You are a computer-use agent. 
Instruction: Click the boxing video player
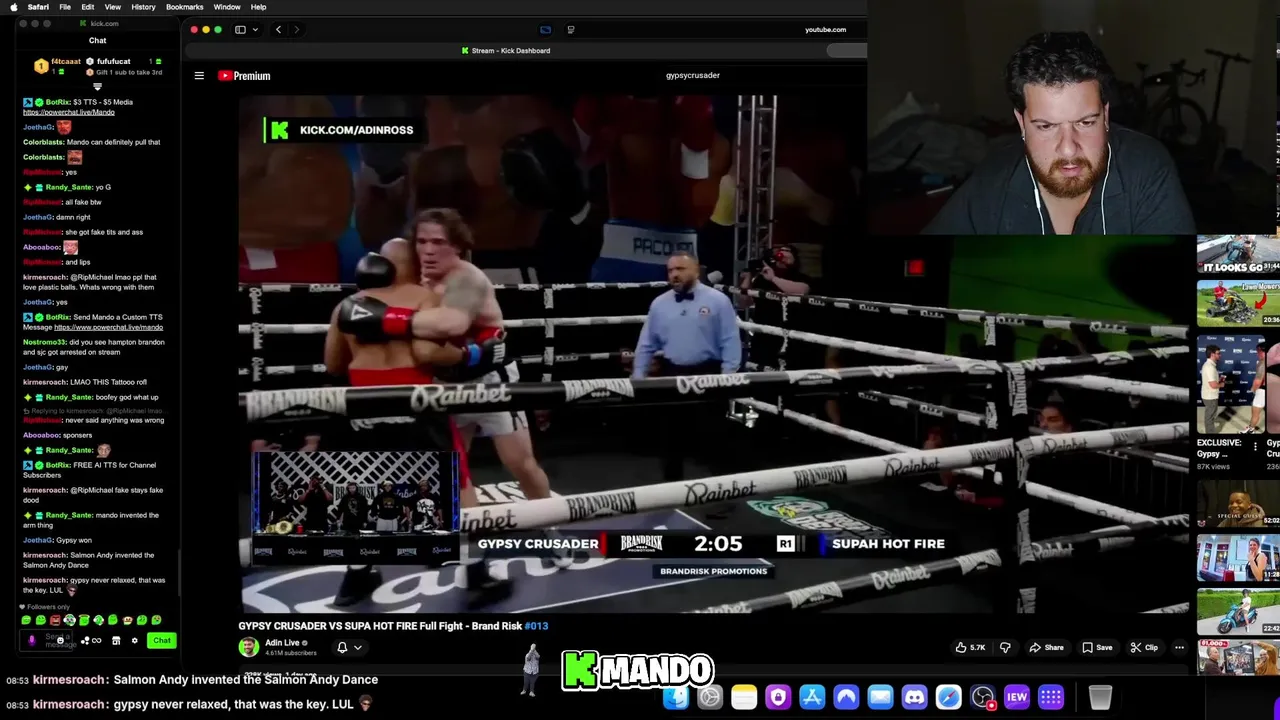713,353
